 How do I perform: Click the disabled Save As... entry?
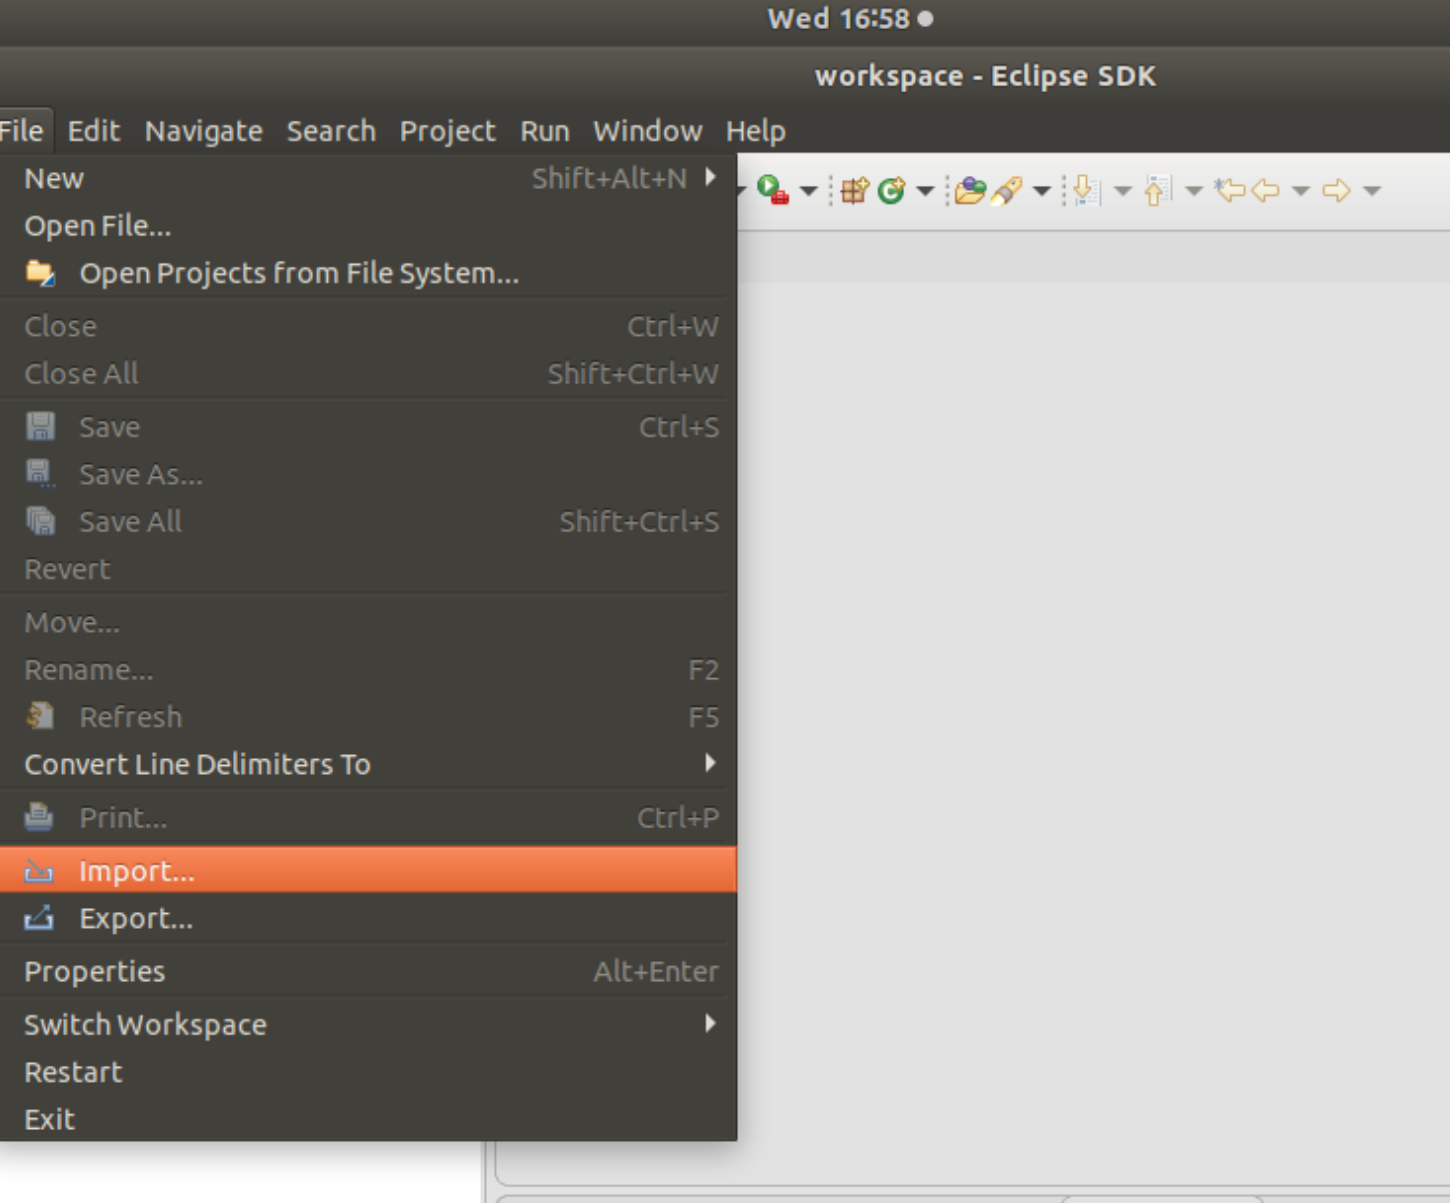click(368, 474)
